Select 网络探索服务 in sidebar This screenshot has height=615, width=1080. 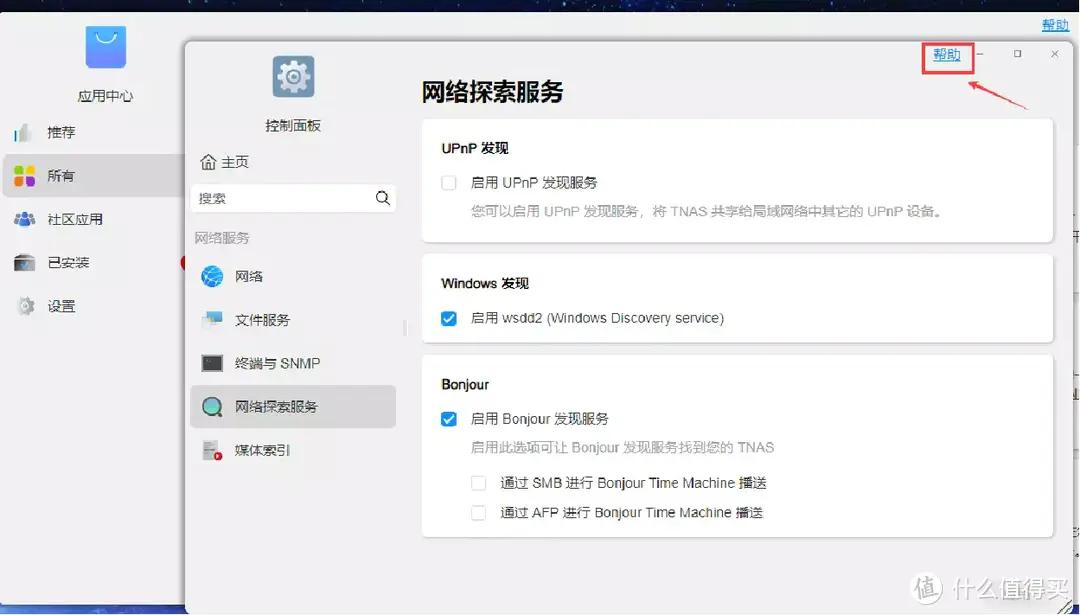click(x=293, y=406)
